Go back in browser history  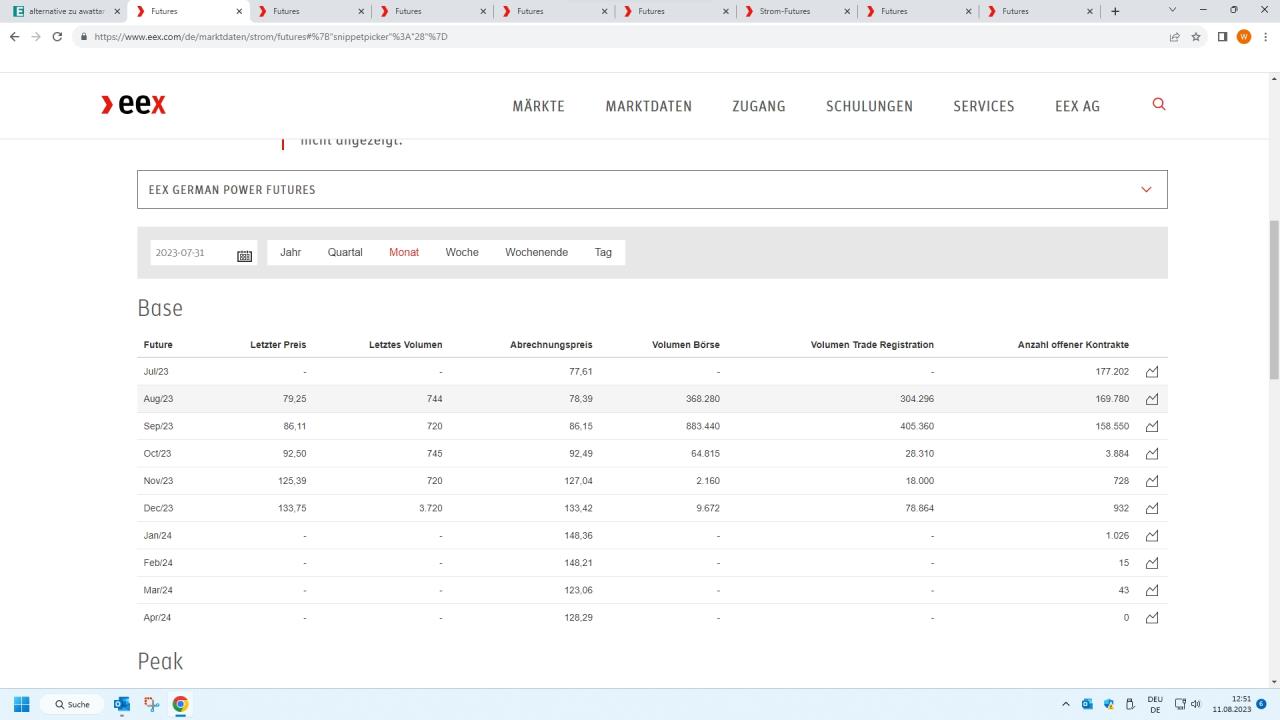(14, 36)
